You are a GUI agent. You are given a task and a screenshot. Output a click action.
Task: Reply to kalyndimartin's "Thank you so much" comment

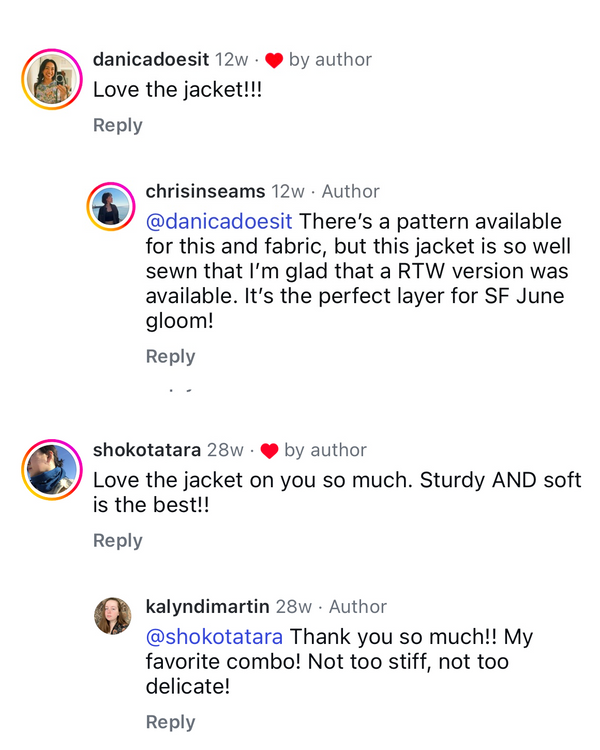coord(170,722)
